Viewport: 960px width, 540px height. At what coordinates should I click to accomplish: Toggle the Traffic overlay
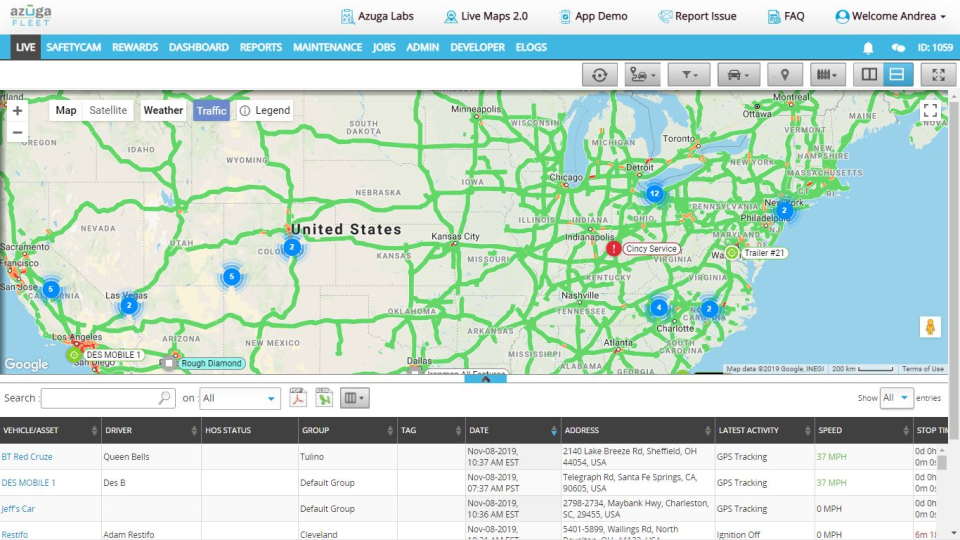click(x=211, y=110)
